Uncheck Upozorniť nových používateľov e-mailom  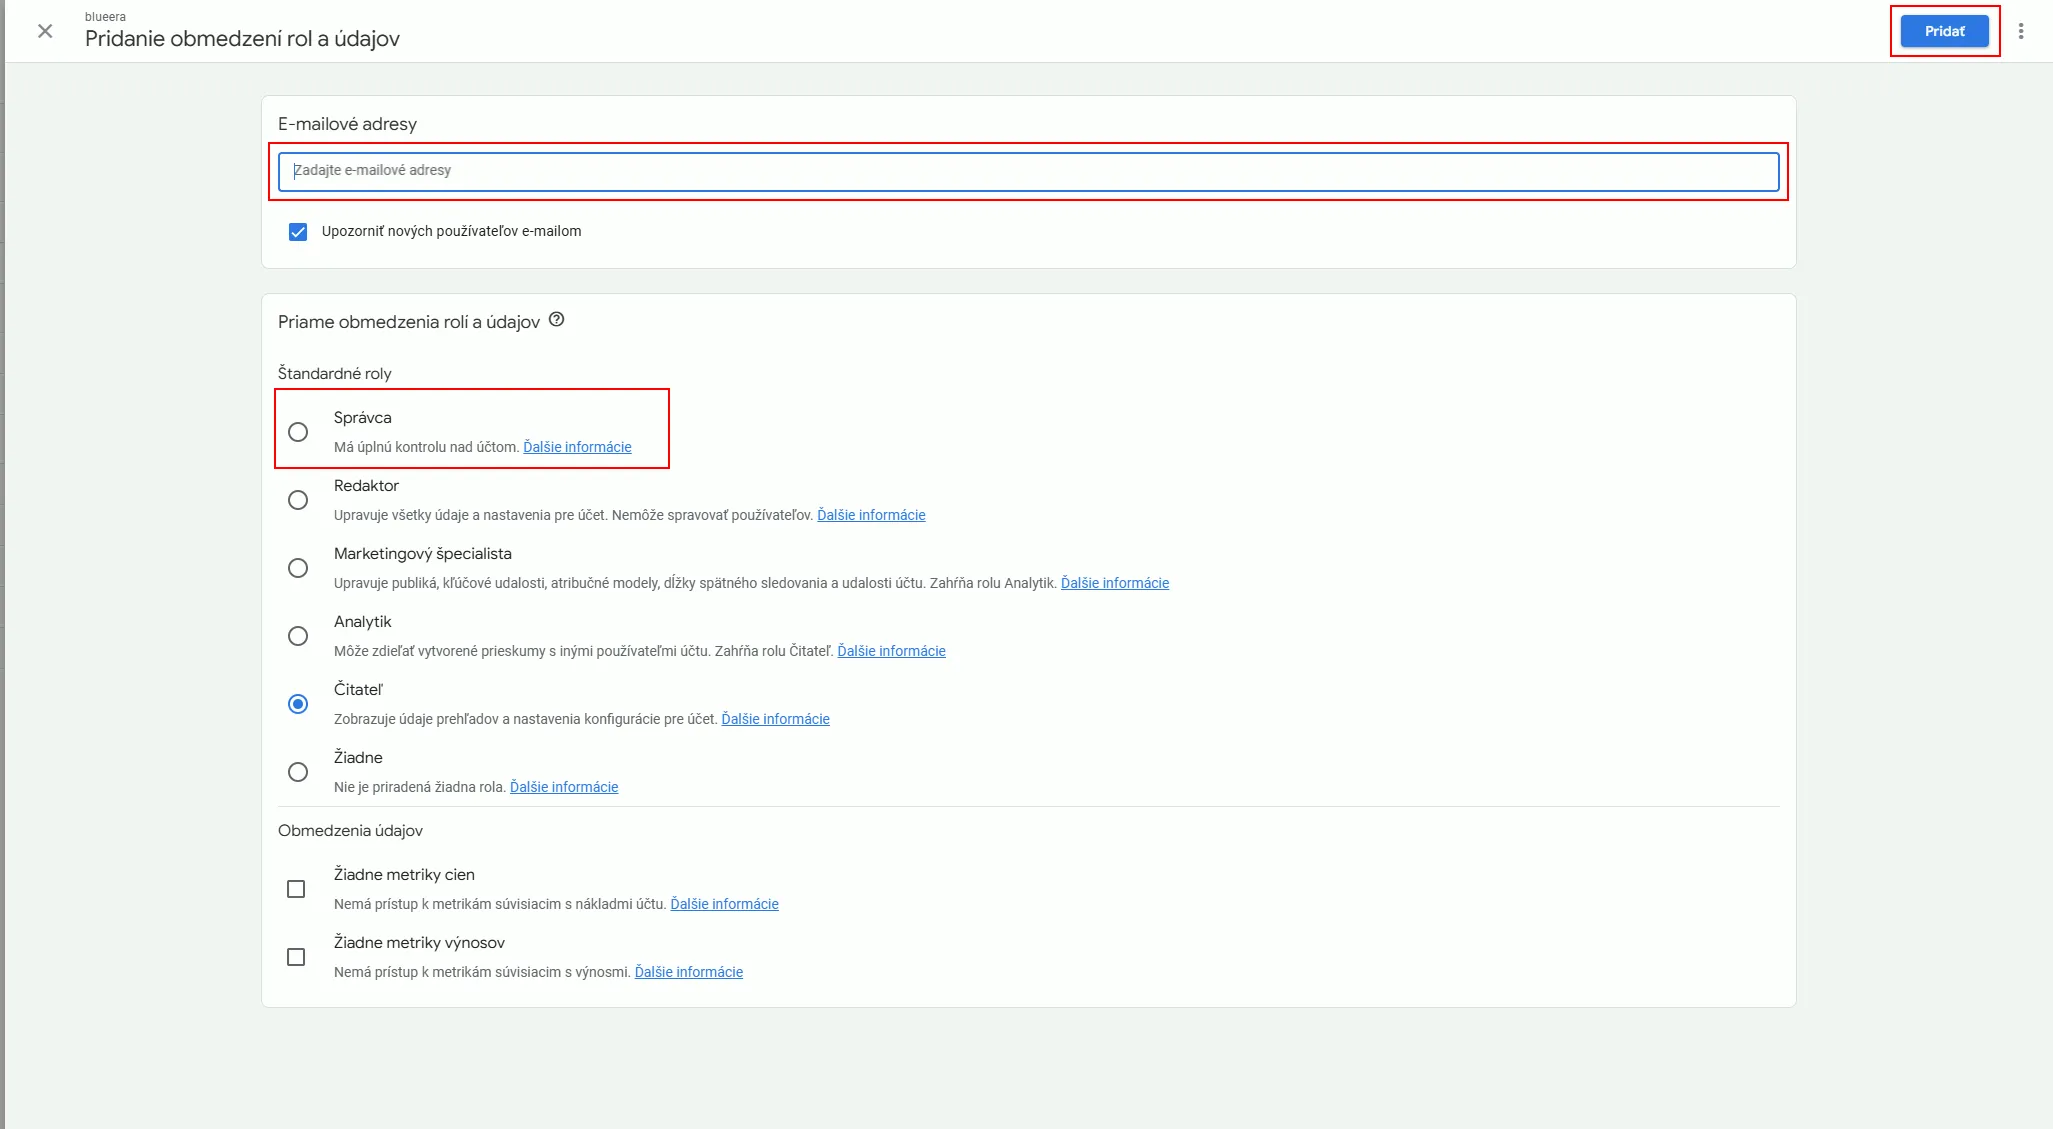298,232
